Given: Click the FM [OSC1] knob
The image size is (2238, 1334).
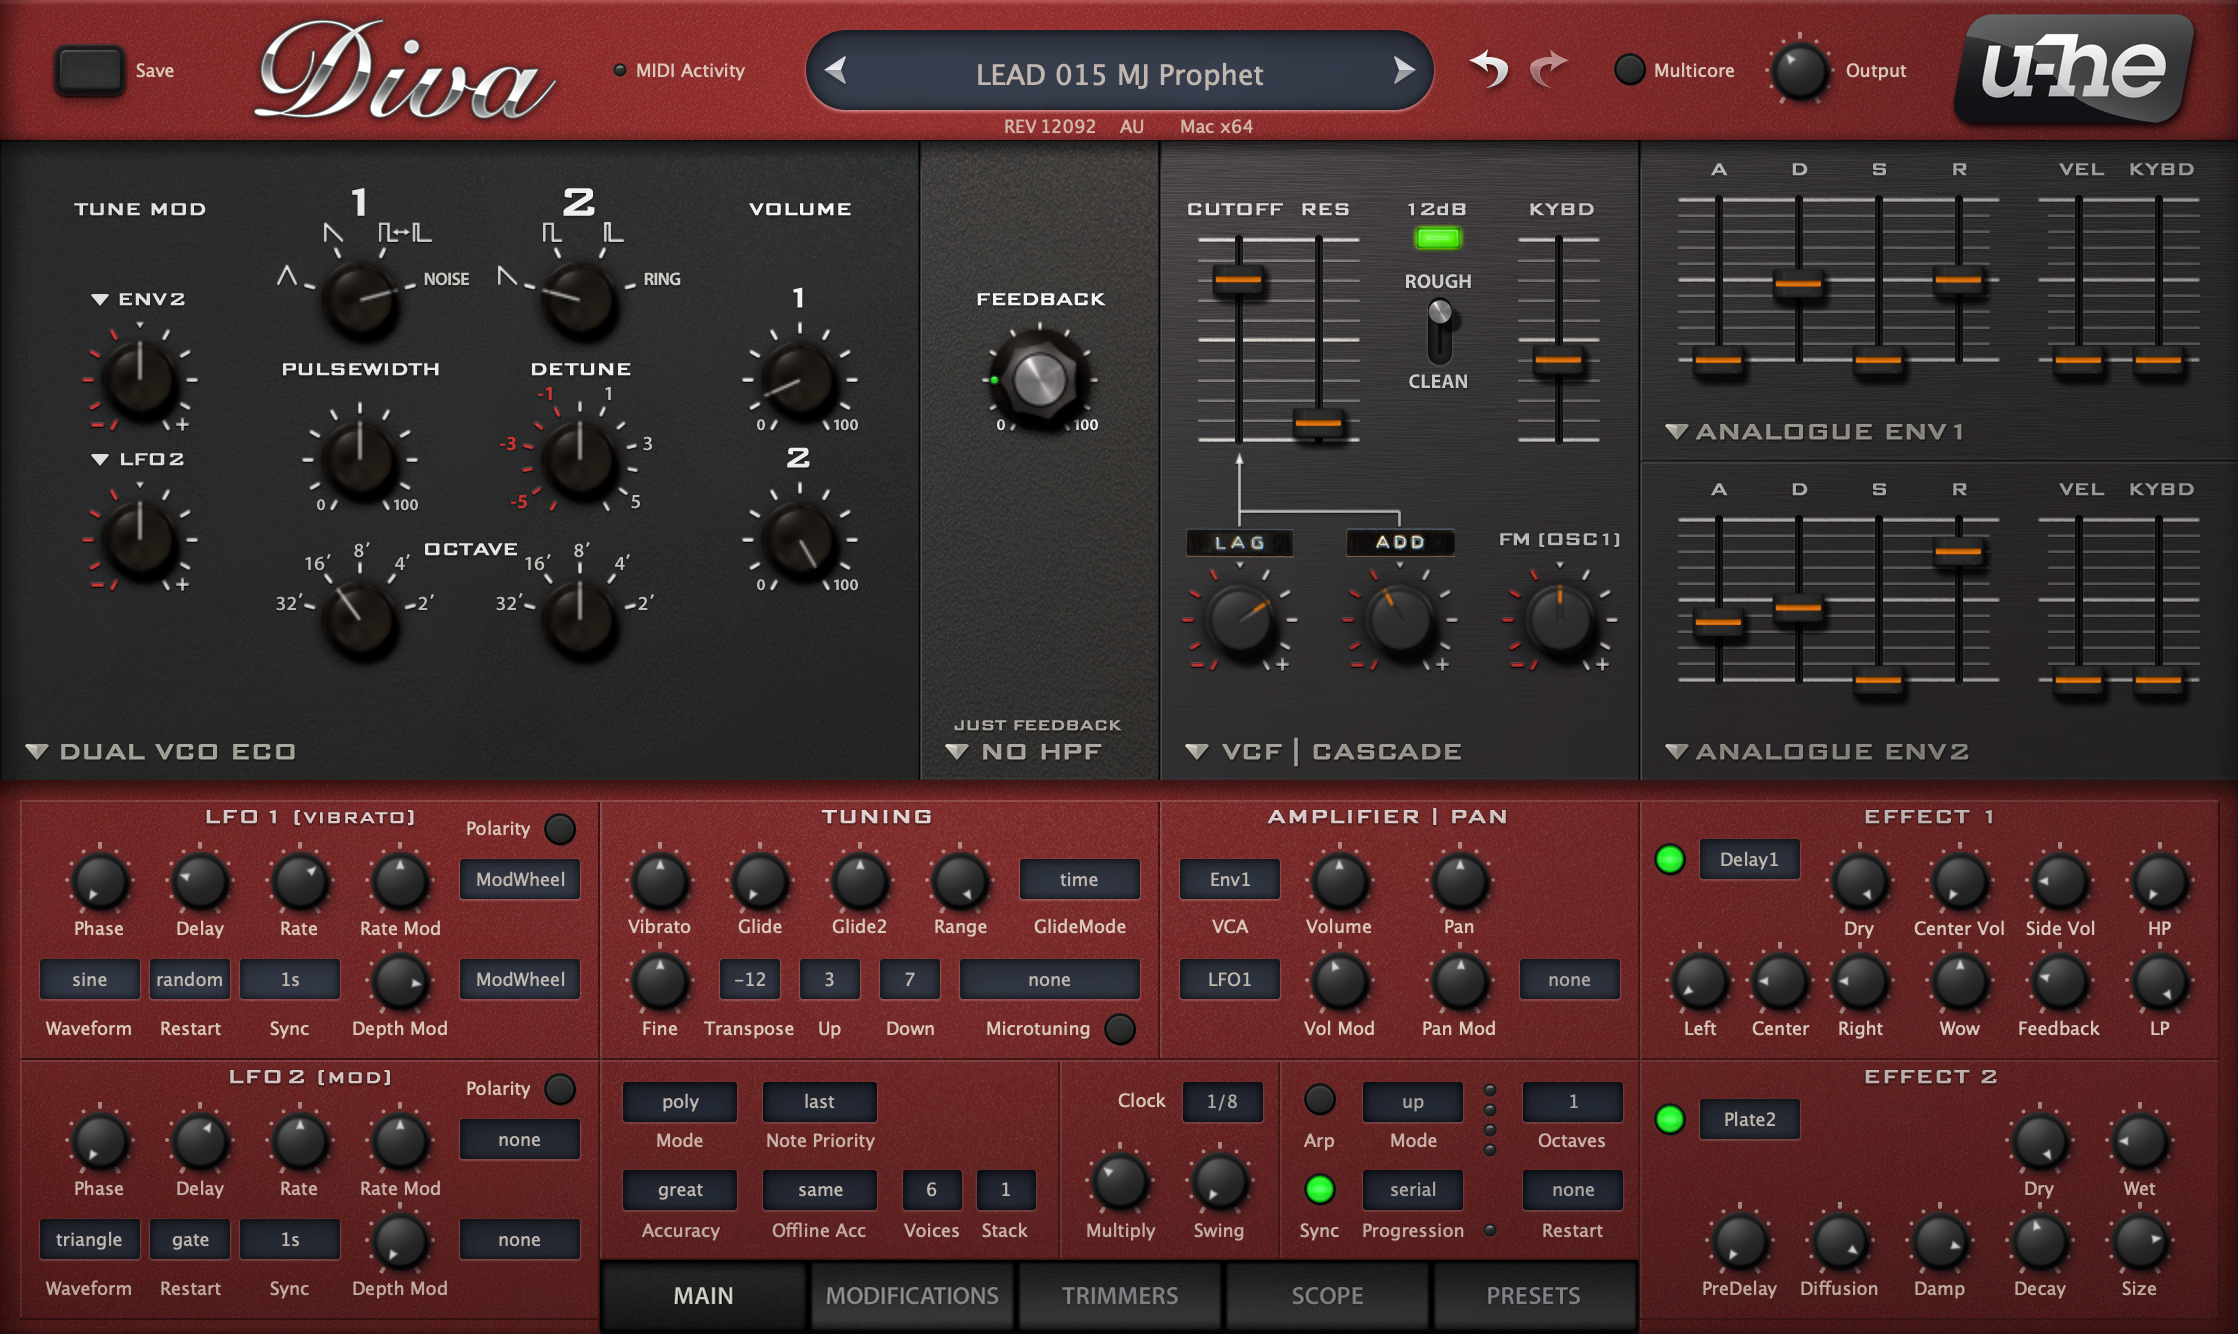Looking at the screenshot, I should [x=1559, y=619].
